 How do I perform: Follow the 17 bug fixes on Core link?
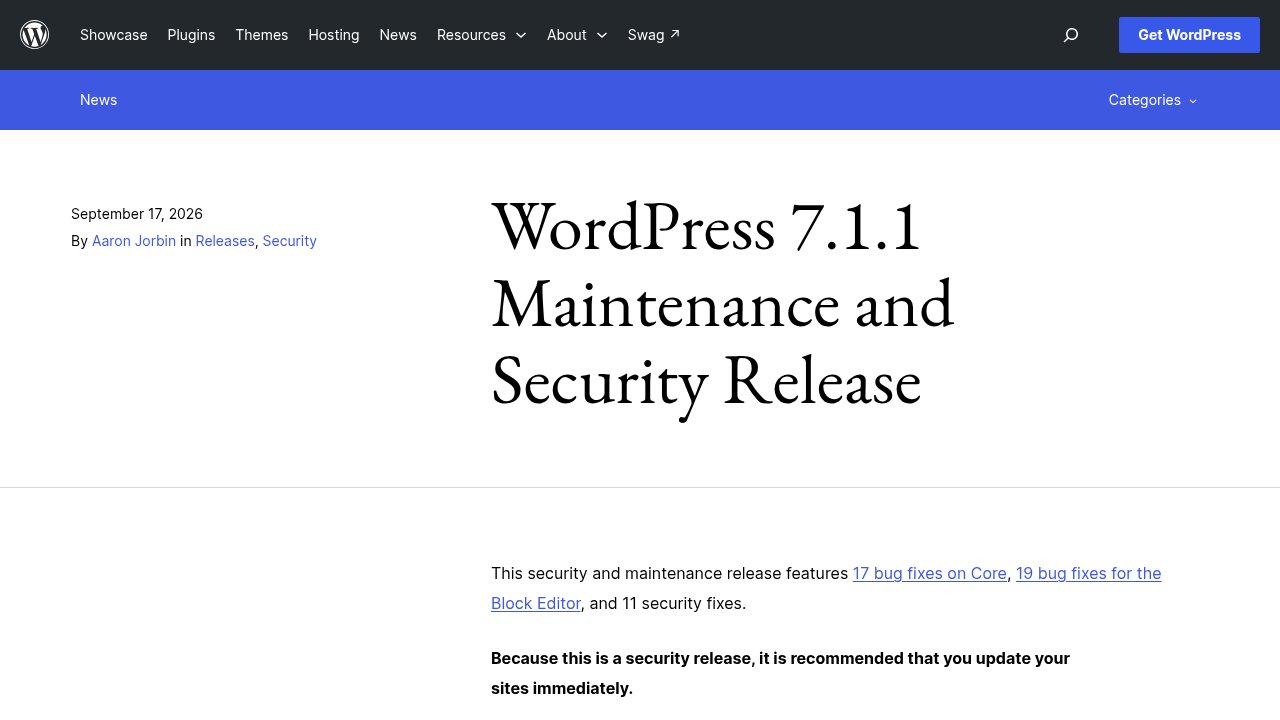[x=930, y=574]
